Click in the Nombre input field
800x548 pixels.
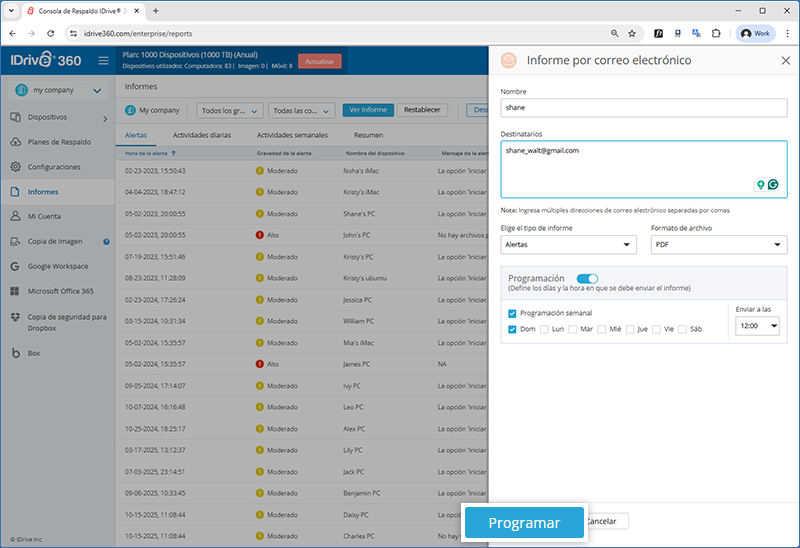[x=643, y=107]
